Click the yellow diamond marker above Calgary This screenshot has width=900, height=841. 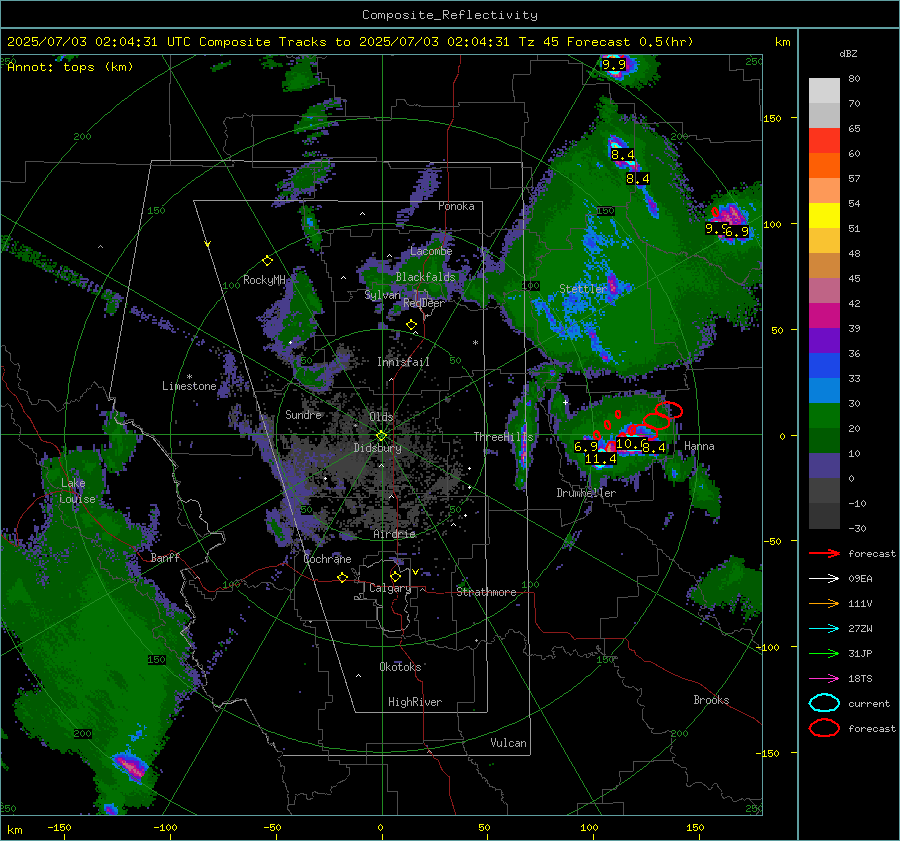395,576
